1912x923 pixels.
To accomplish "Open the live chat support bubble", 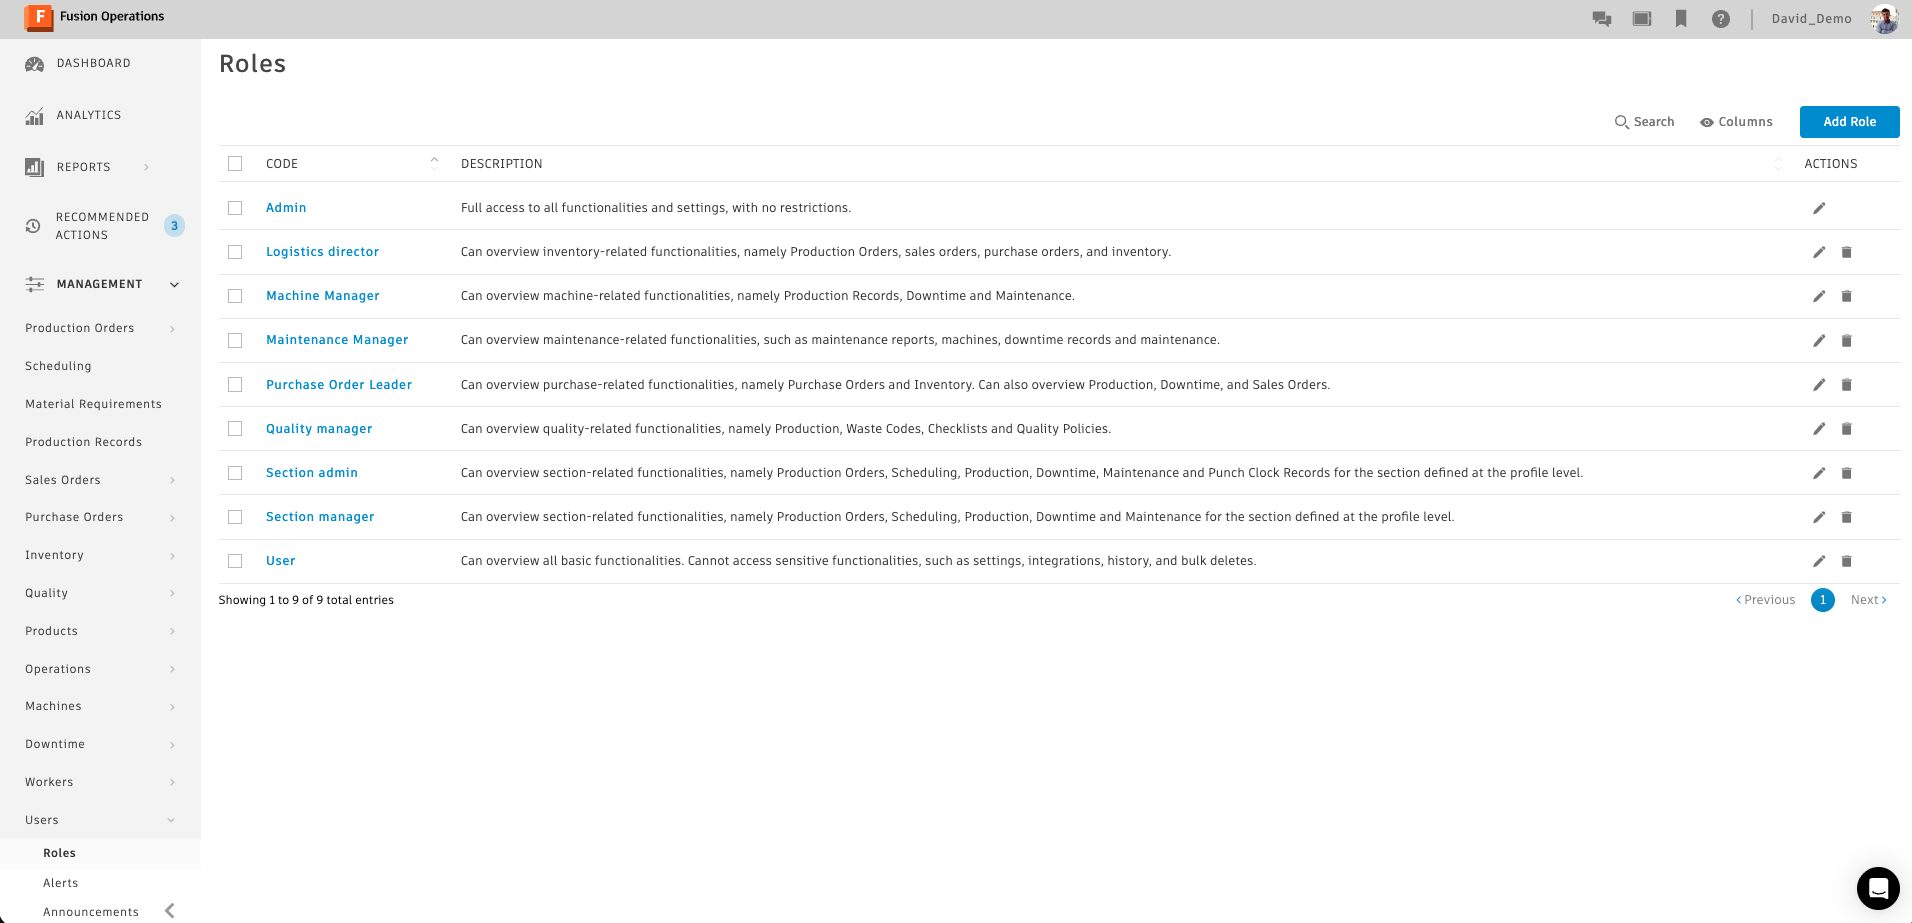I will pos(1877,887).
